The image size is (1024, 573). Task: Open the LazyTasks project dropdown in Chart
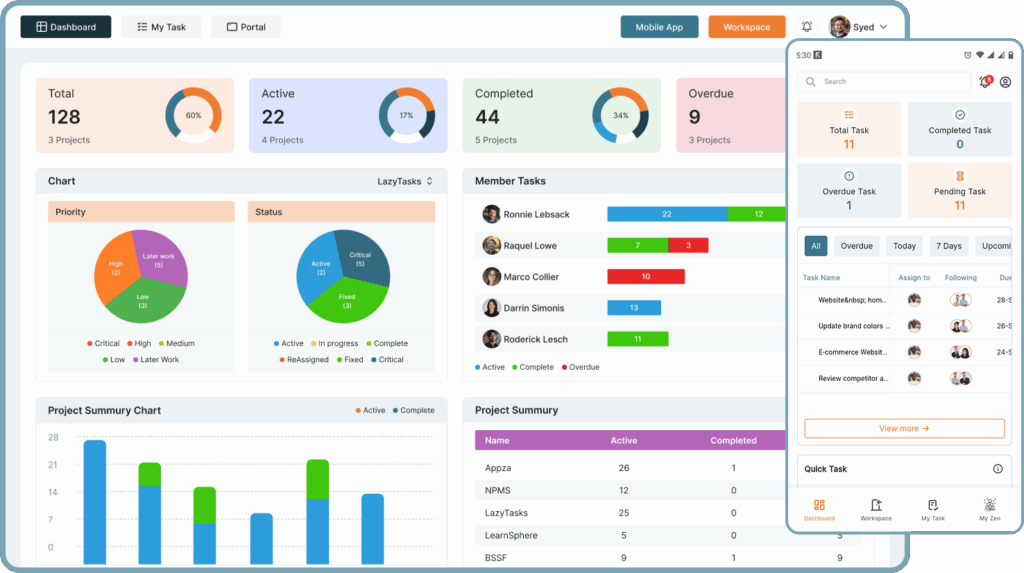pyautogui.click(x=405, y=181)
